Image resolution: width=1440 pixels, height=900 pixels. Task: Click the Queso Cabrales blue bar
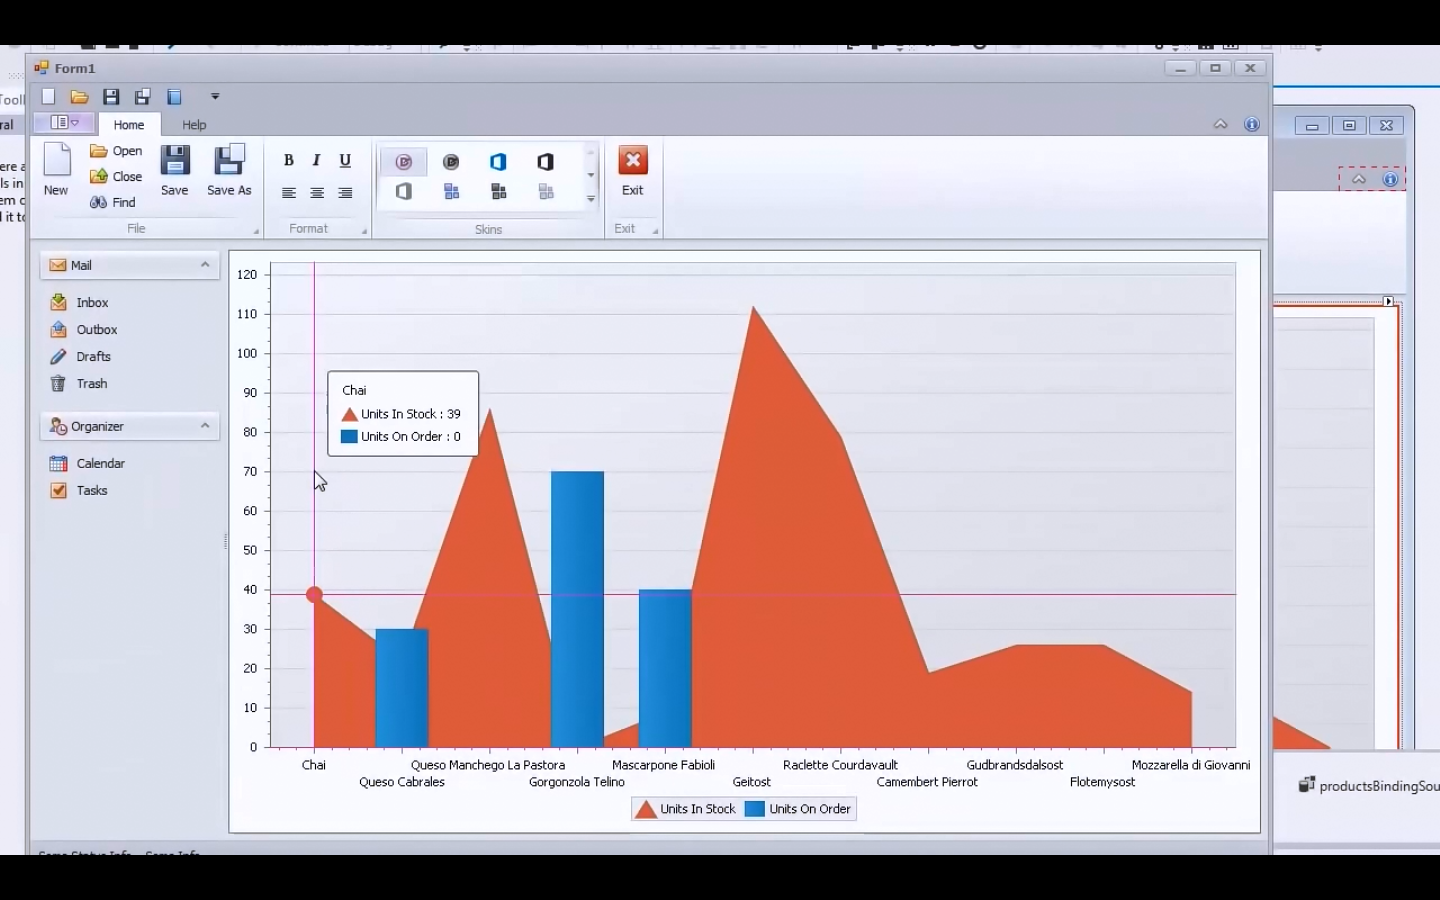coord(402,688)
